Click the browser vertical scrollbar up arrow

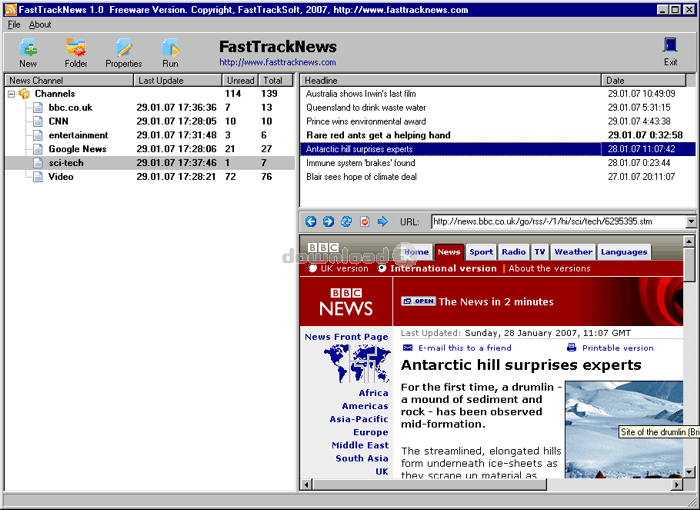point(689,242)
